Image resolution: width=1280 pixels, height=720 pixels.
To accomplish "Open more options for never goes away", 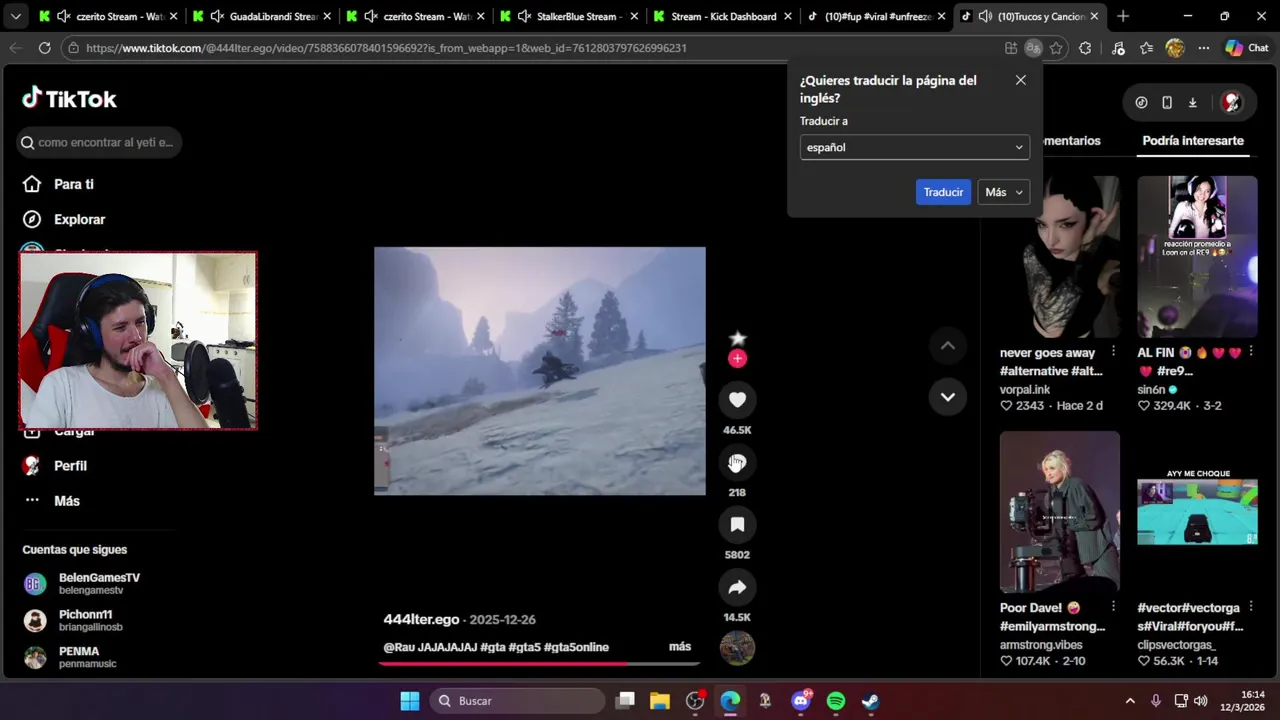I will [1113, 352].
